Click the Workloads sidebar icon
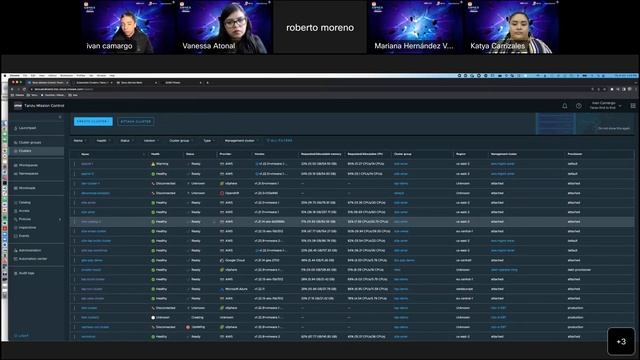Image resolution: width=640 pixels, height=360 pixels. [x=16, y=188]
